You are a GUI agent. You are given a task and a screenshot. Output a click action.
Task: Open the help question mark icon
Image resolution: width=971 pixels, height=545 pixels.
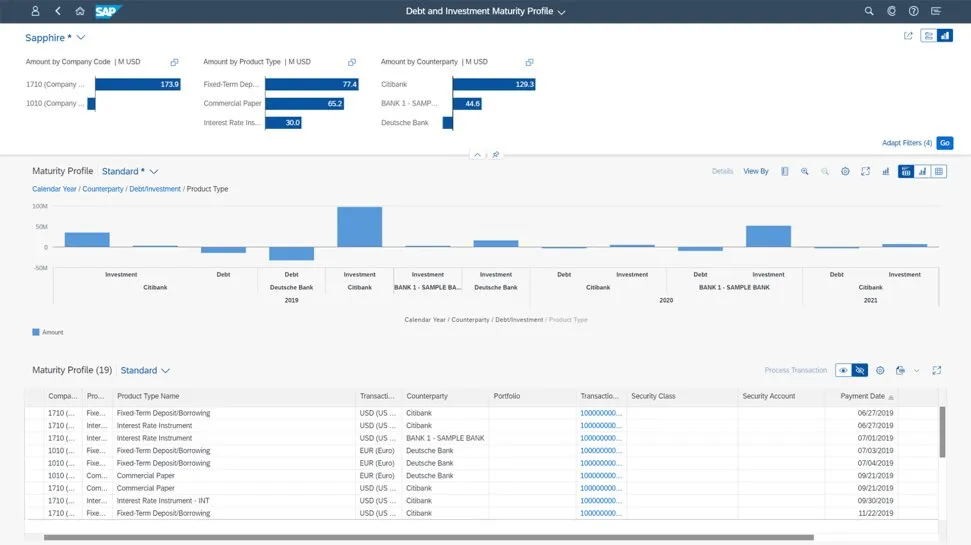point(913,11)
